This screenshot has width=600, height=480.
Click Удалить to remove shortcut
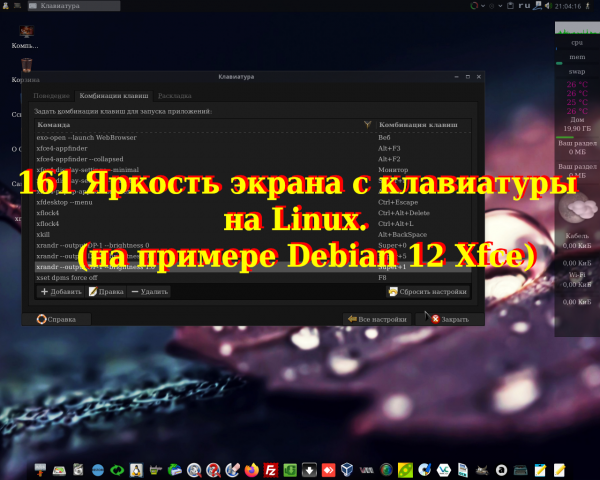pos(149,292)
